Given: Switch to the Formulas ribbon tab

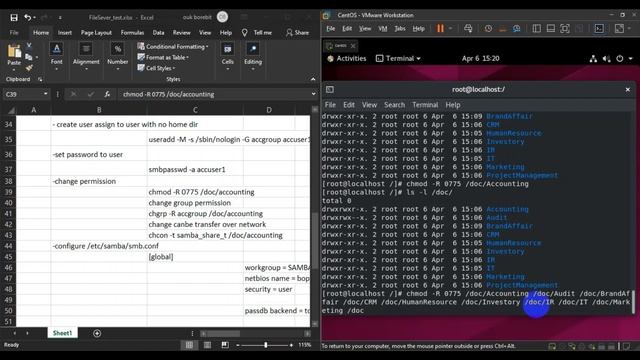Looking at the screenshot, I should click(132, 33).
